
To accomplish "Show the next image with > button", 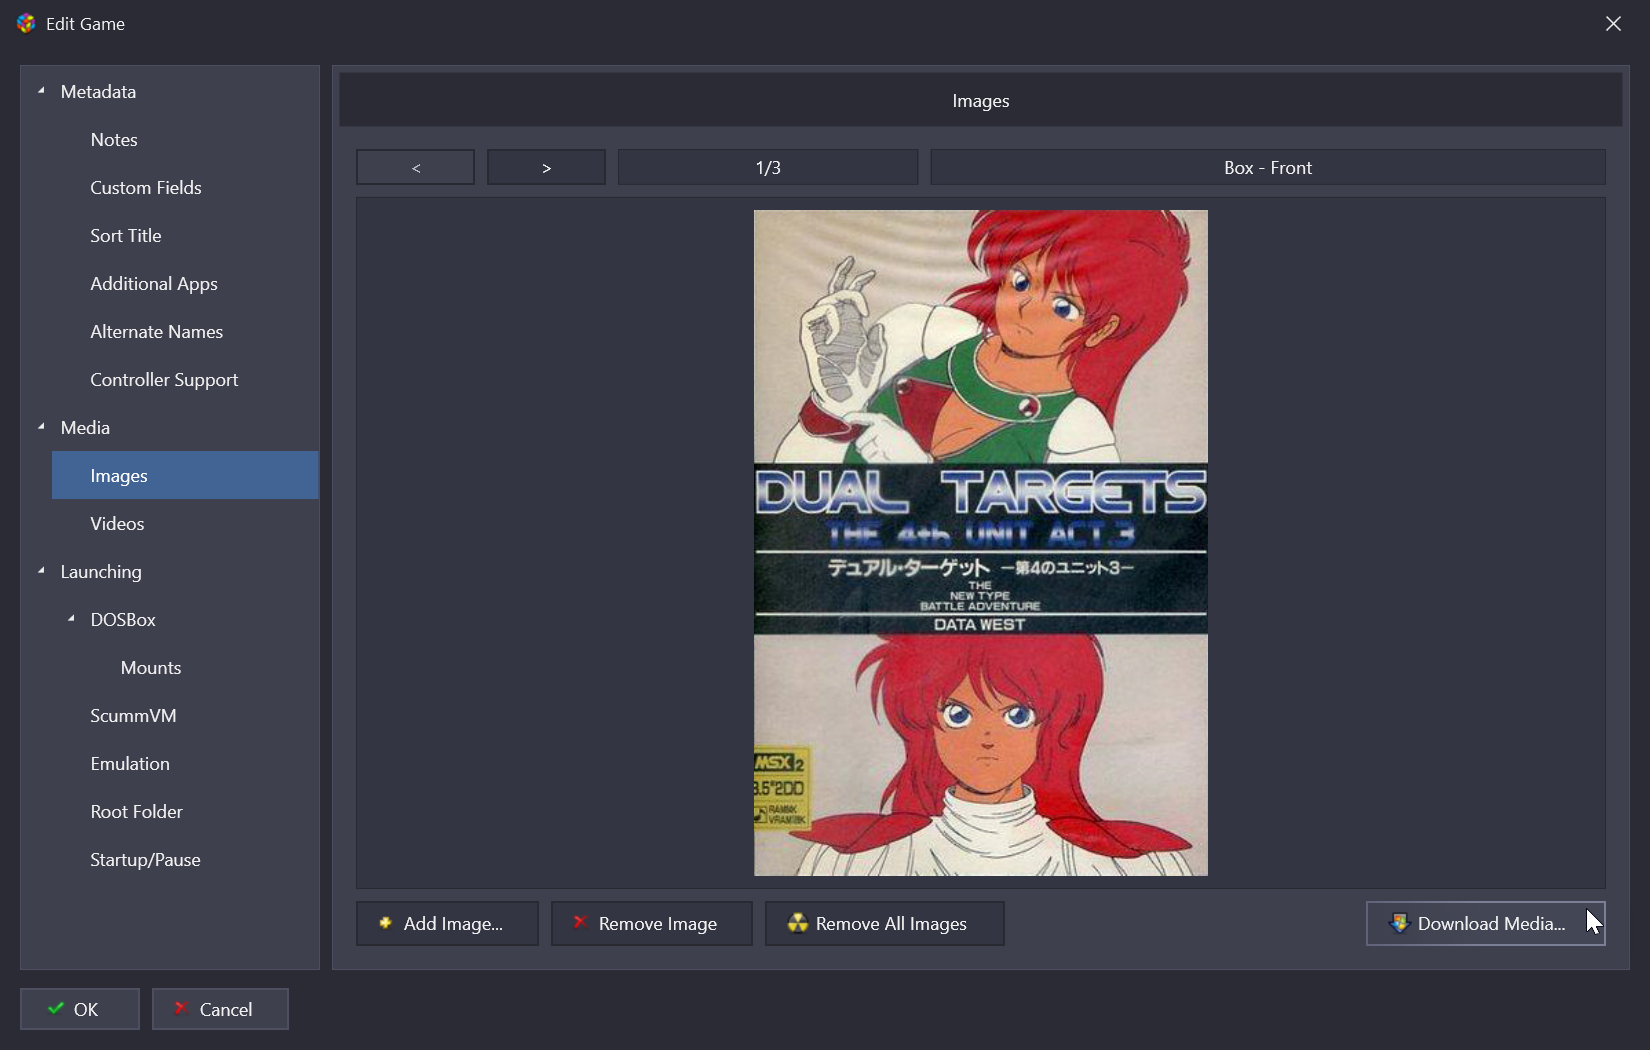I will point(546,167).
